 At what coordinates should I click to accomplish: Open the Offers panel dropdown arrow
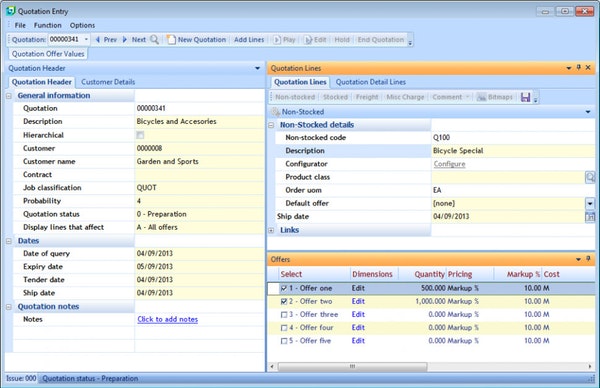coord(578,259)
